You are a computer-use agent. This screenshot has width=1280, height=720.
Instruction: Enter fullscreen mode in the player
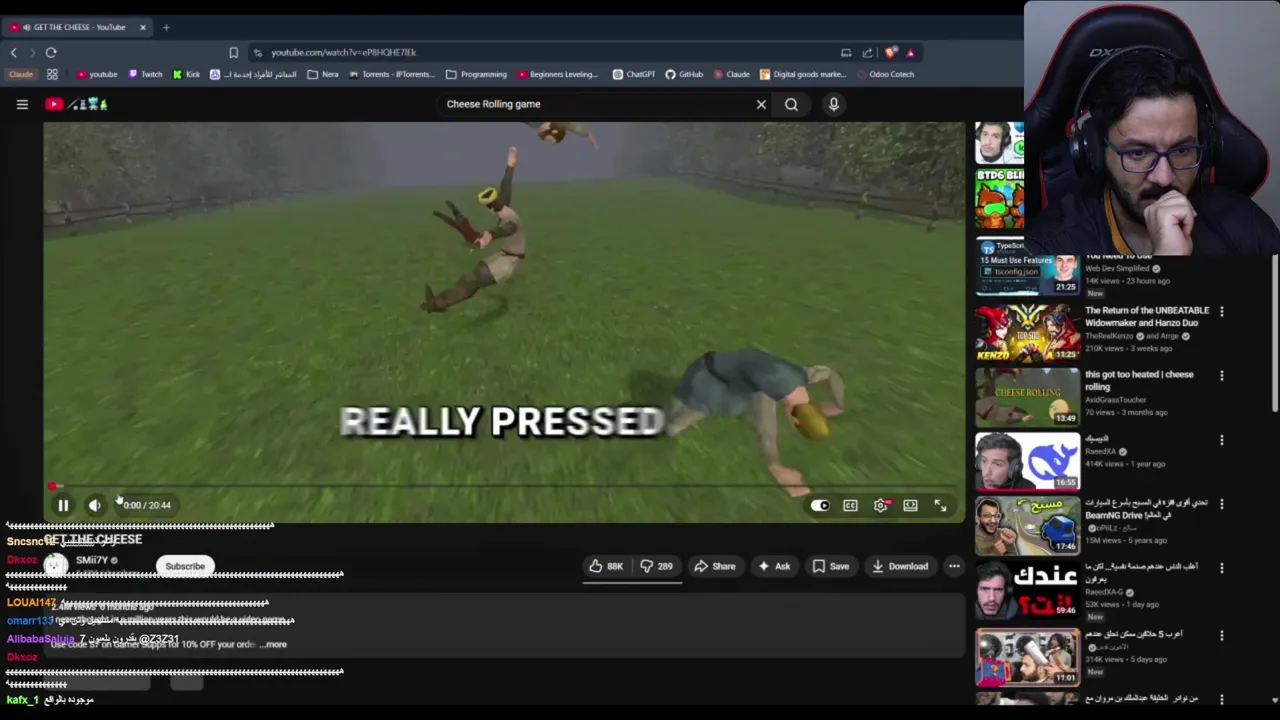click(x=940, y=505)
